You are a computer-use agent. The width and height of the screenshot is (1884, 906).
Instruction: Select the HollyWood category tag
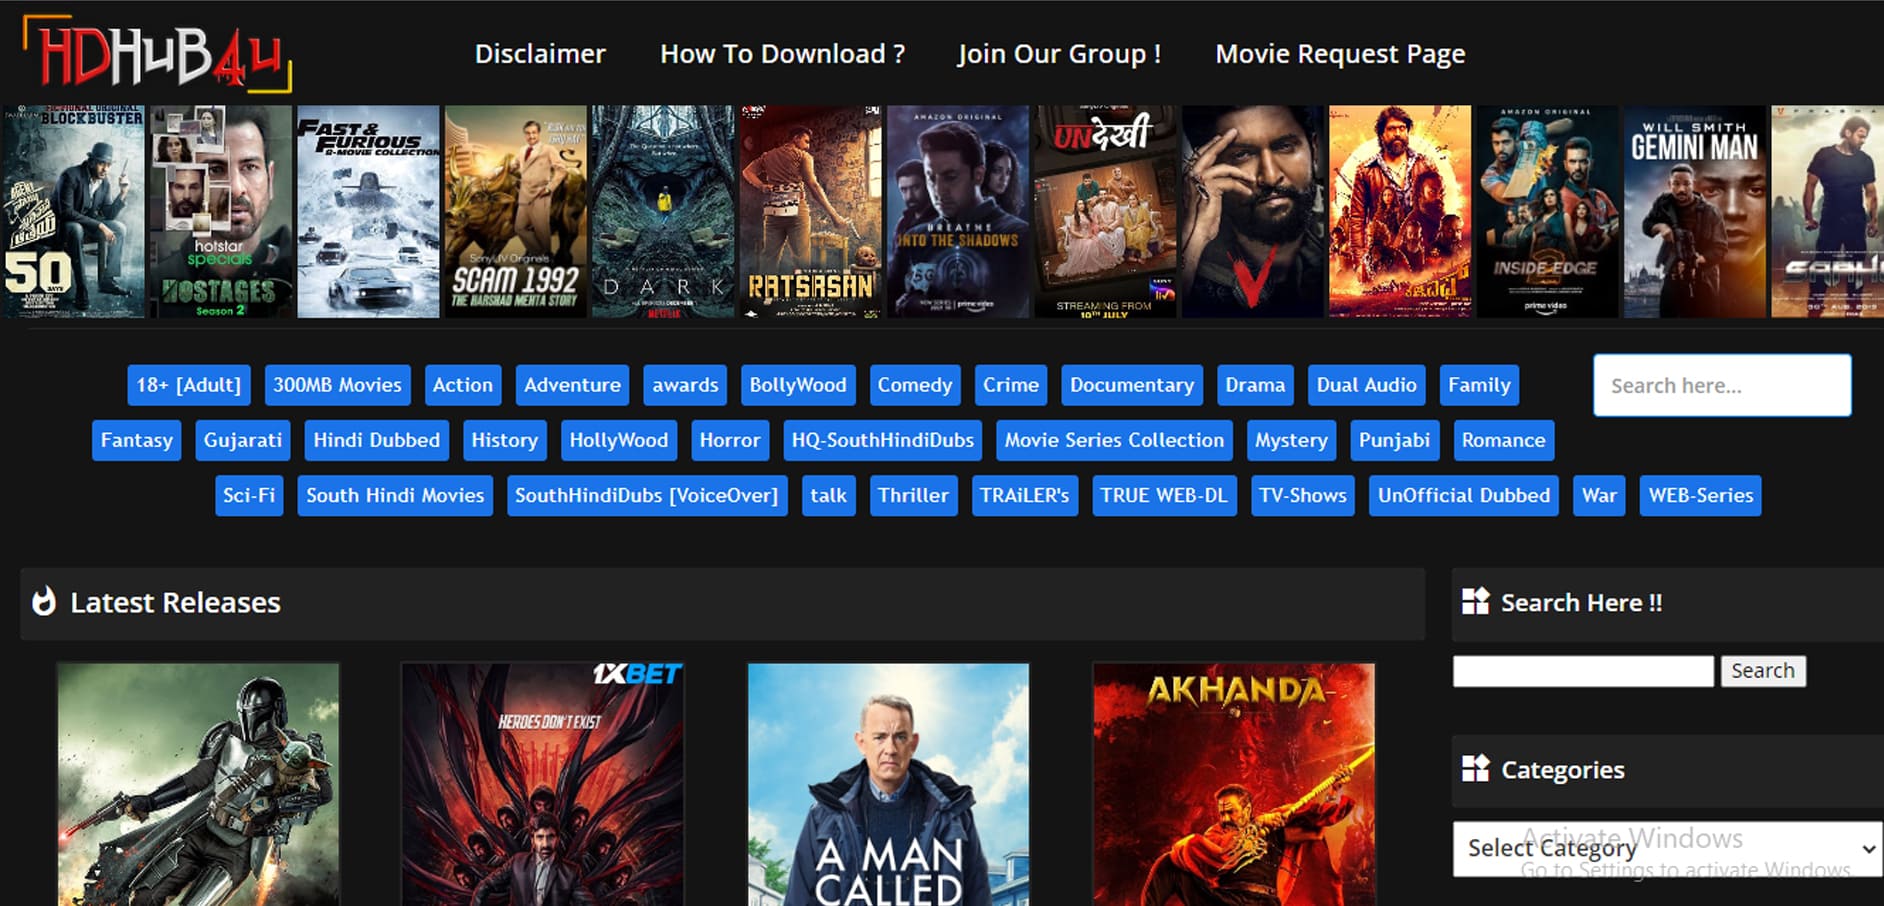(619, 440)
